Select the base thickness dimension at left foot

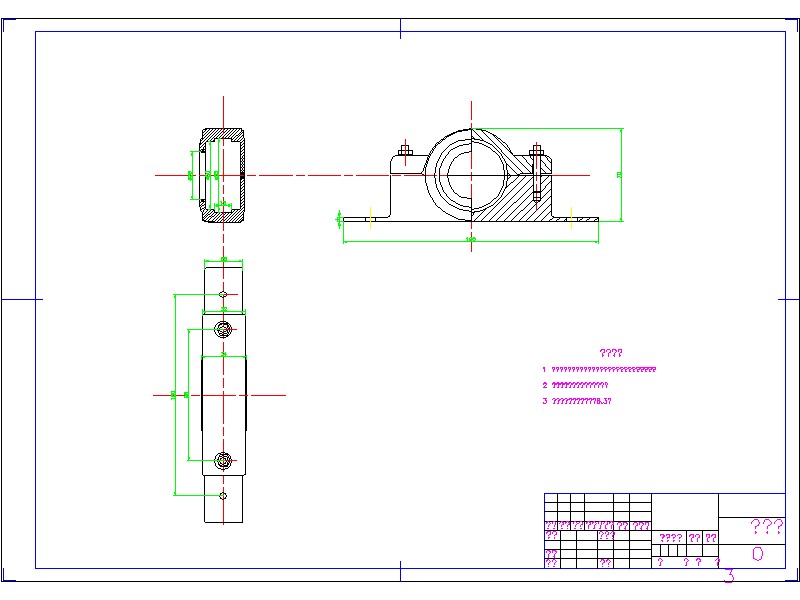point(339,219)
